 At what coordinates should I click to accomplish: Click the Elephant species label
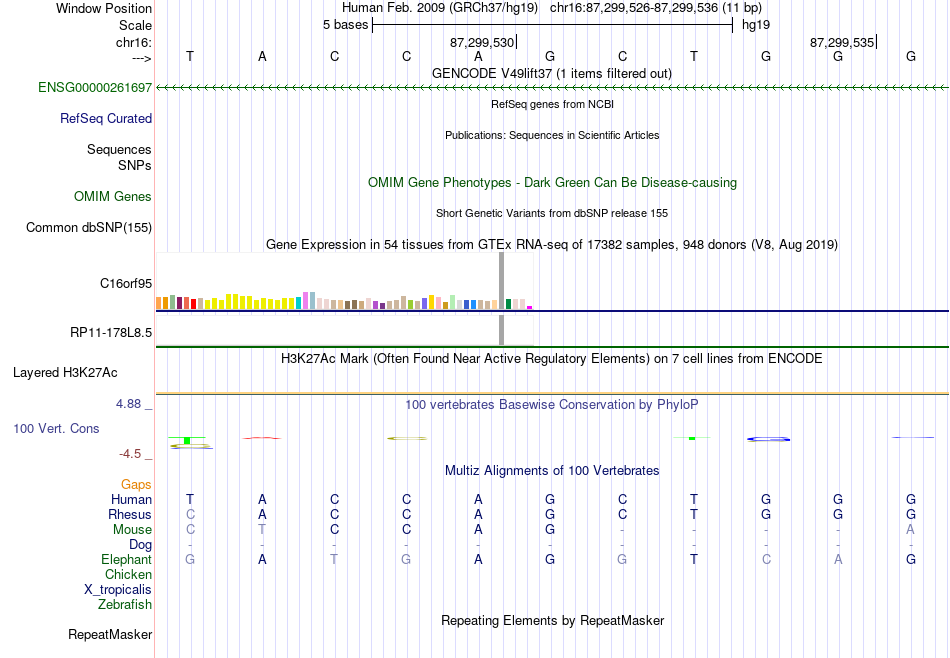tap(126, 559)
